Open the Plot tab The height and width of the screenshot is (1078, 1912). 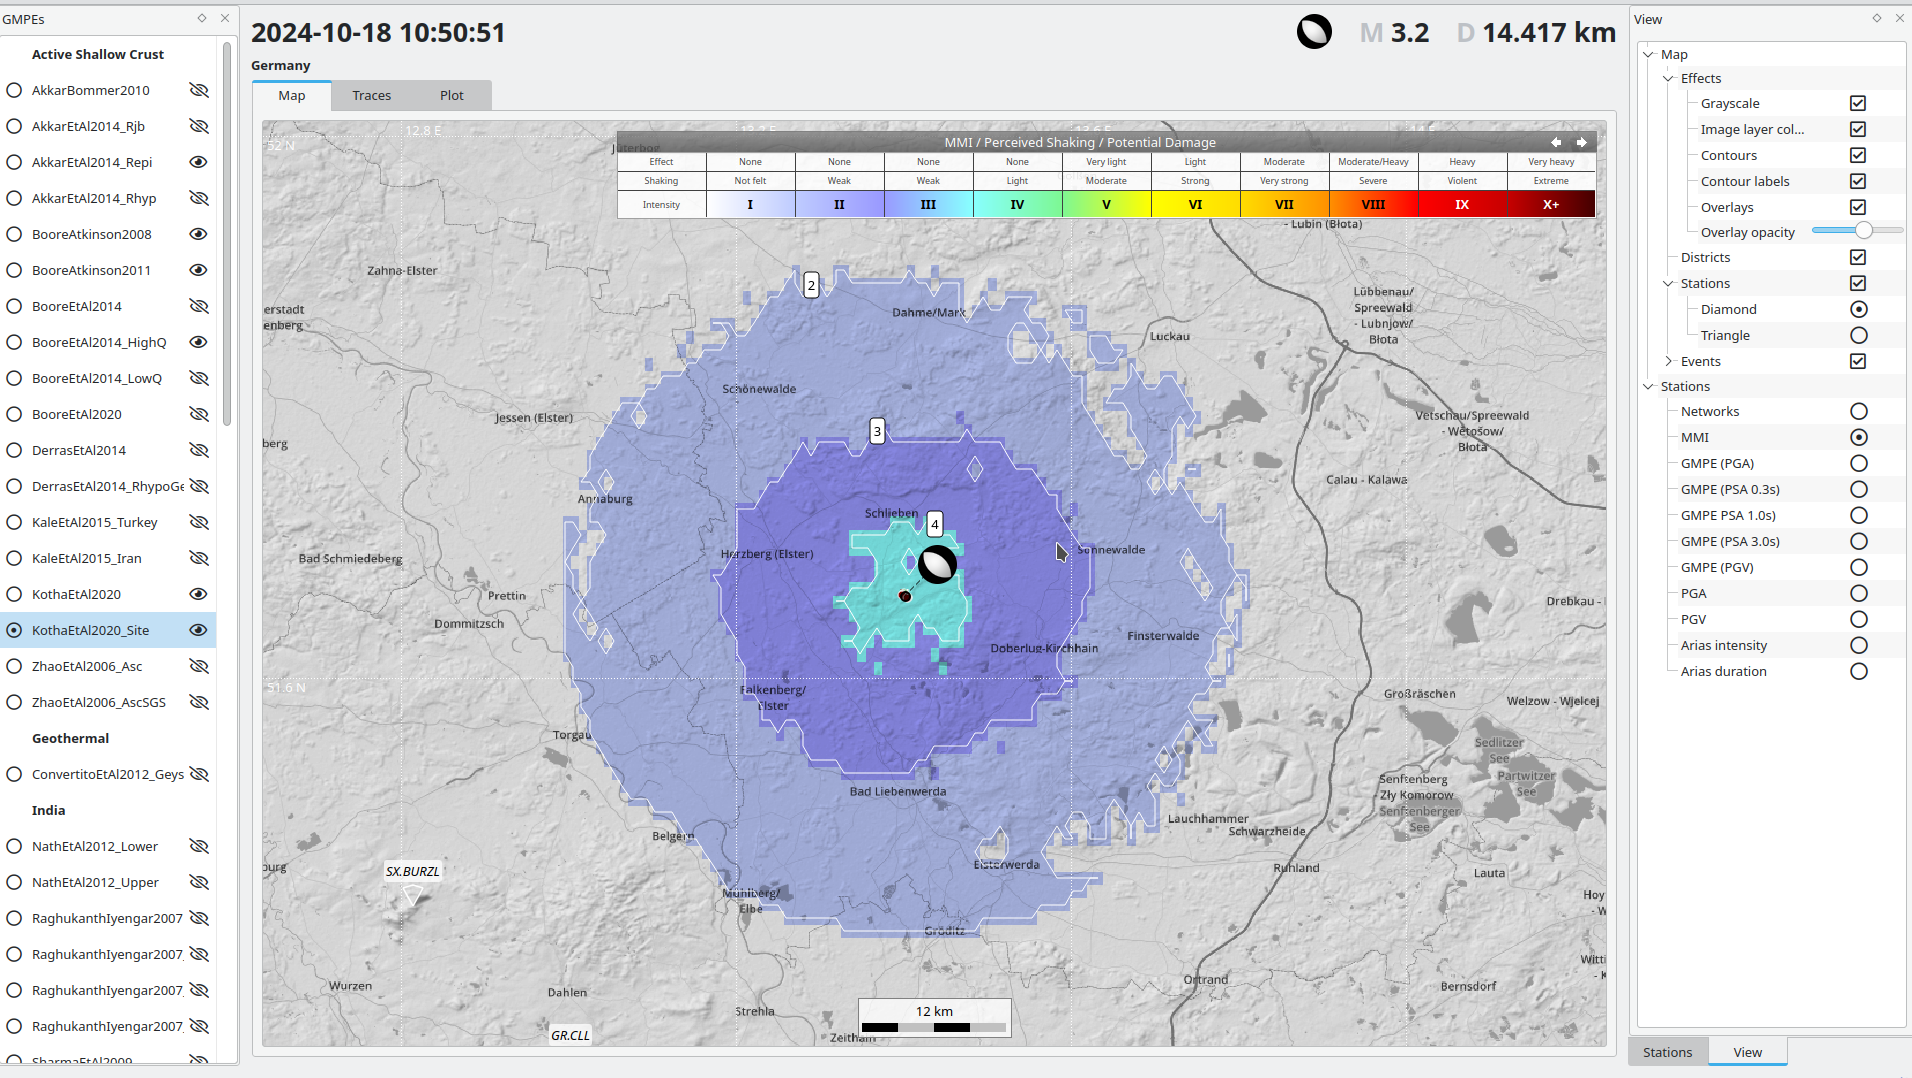click(451, 96)
